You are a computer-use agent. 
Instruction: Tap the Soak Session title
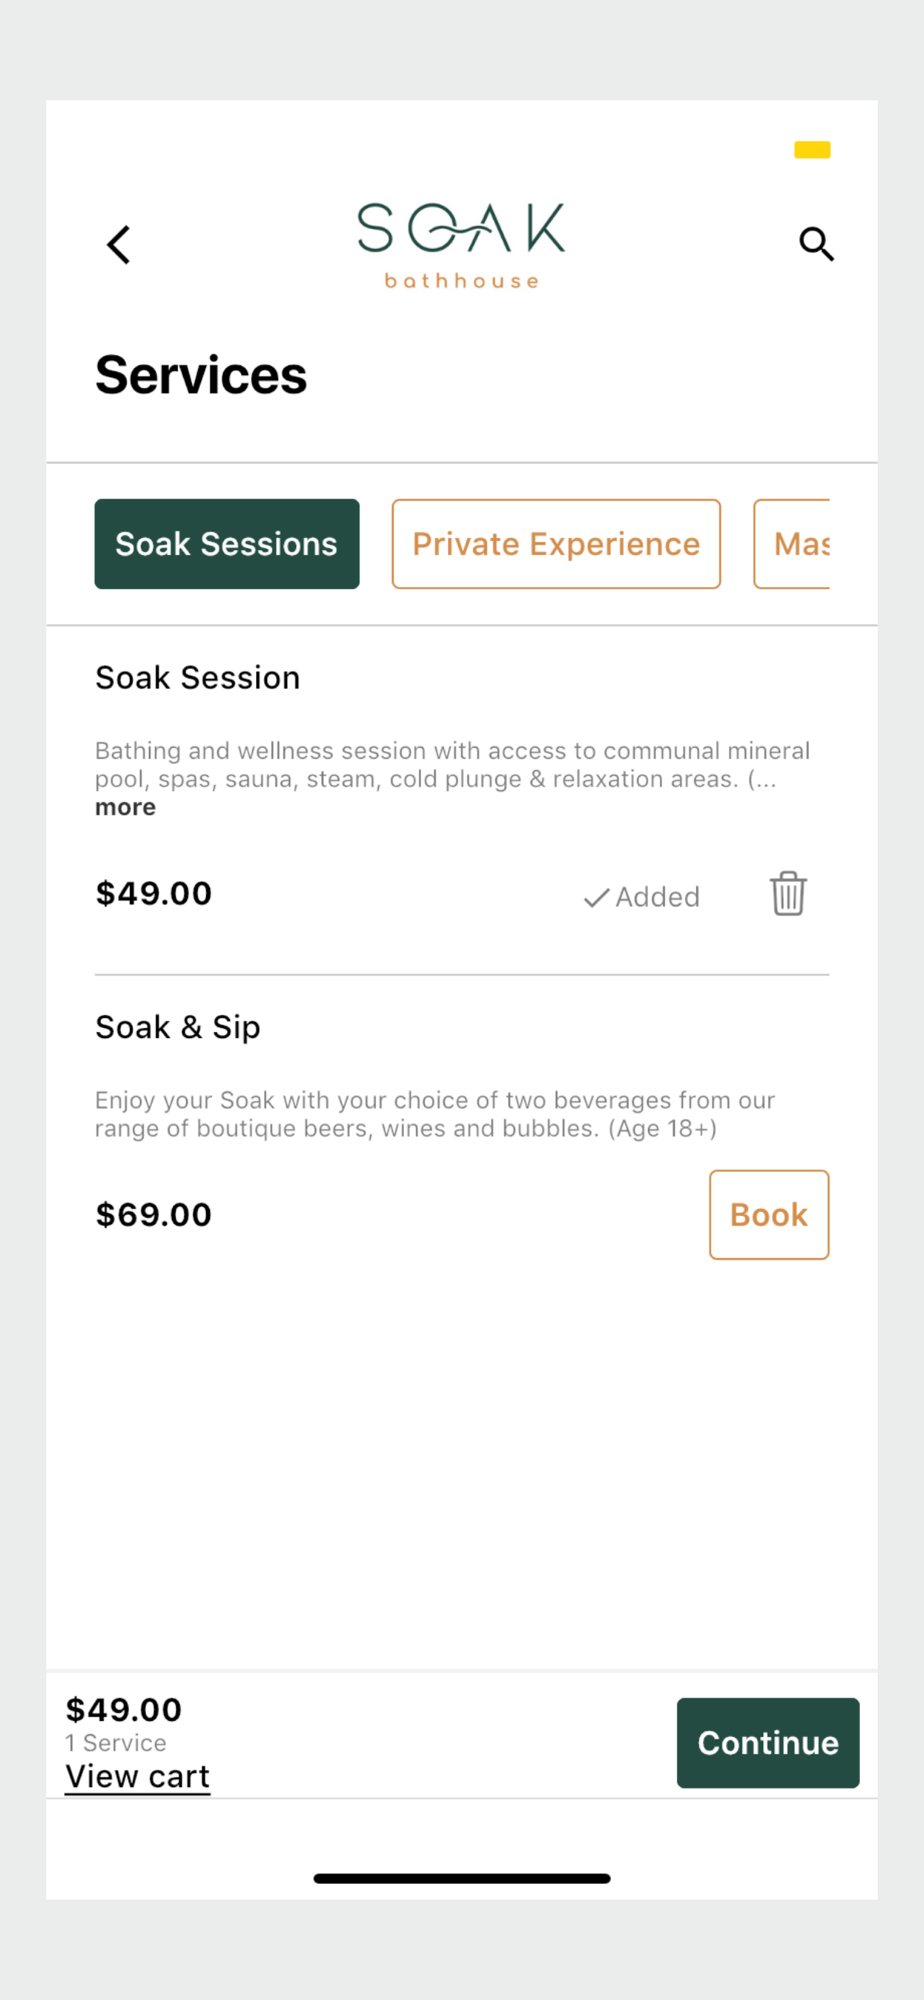[198, 678]
